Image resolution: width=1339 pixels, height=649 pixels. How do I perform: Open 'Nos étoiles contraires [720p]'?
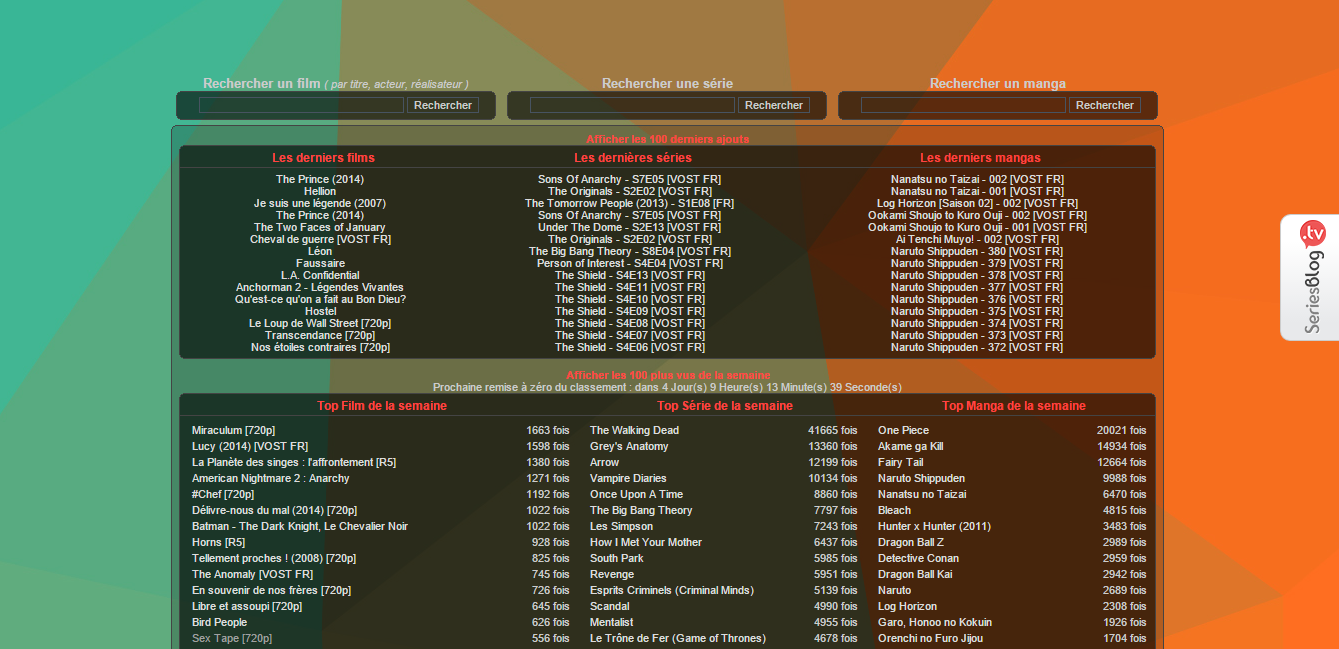point(320,347)
